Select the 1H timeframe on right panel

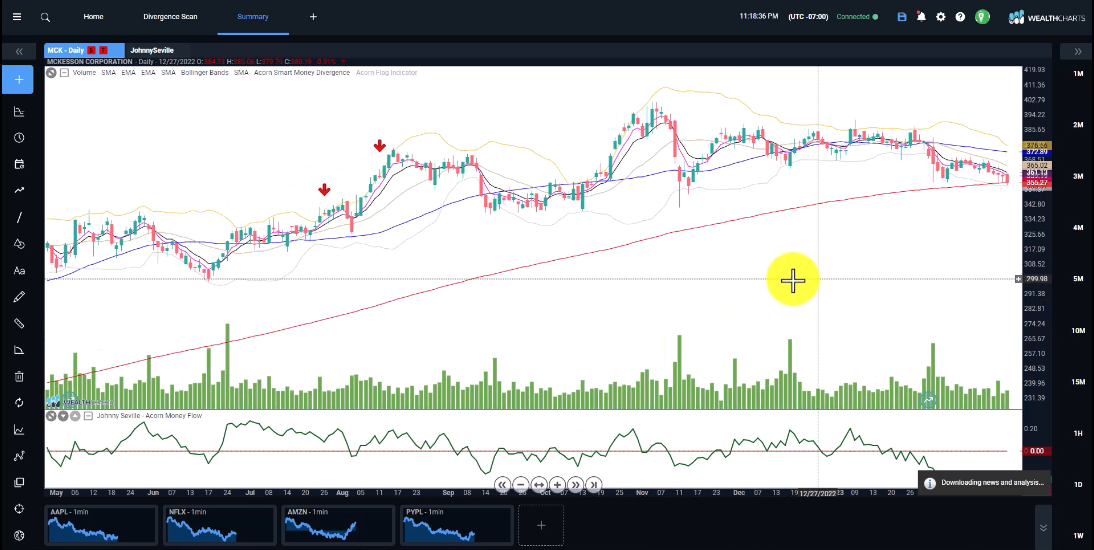coord(1078,433)
